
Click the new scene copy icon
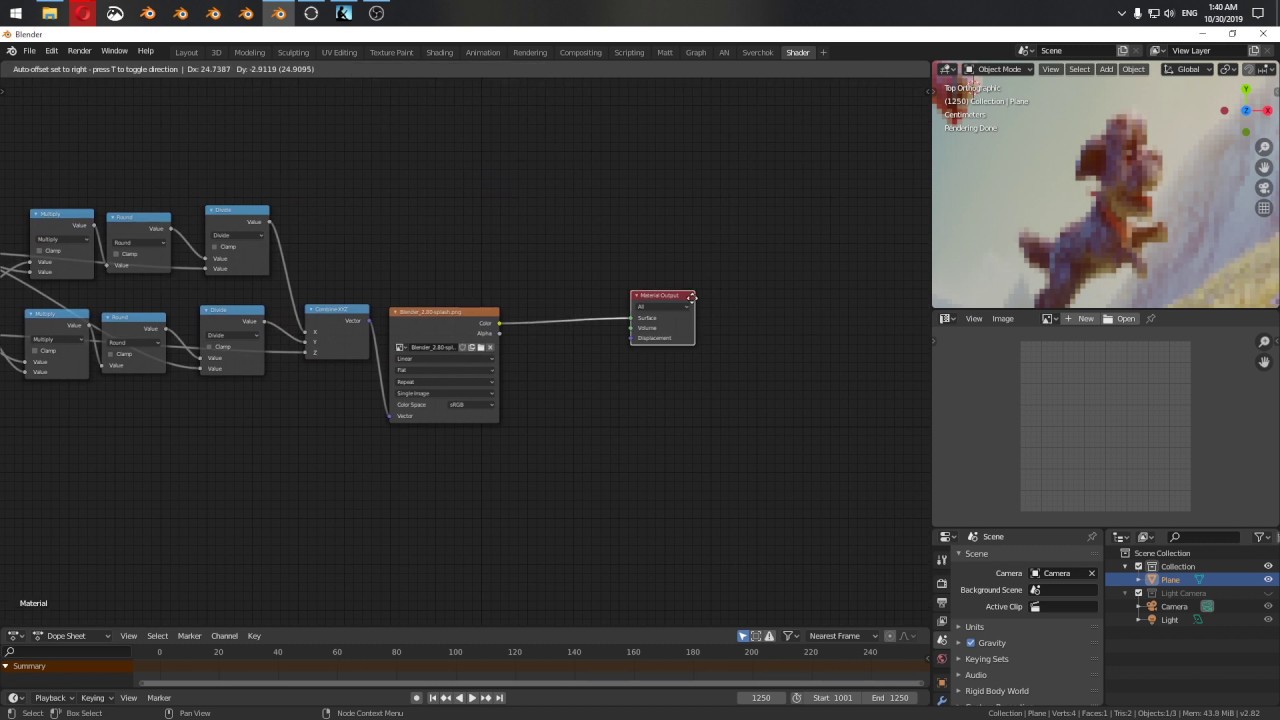click(1123, 51)
